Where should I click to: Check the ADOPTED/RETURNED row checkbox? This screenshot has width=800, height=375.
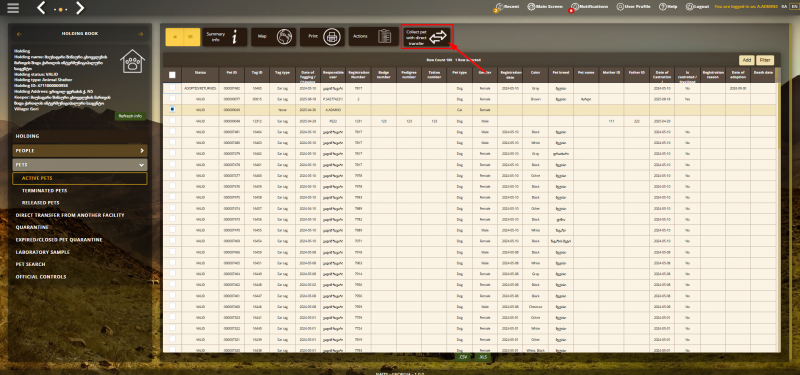[172, 88]
